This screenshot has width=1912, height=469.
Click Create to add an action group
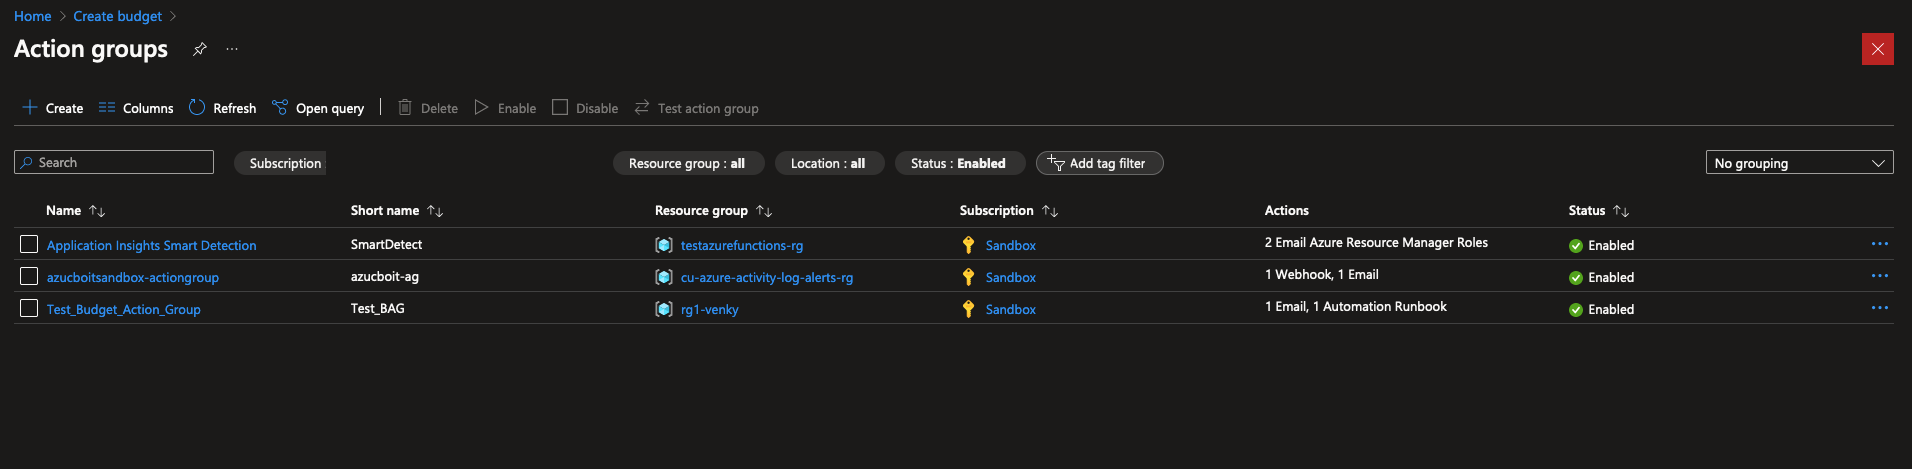[53, 108]
